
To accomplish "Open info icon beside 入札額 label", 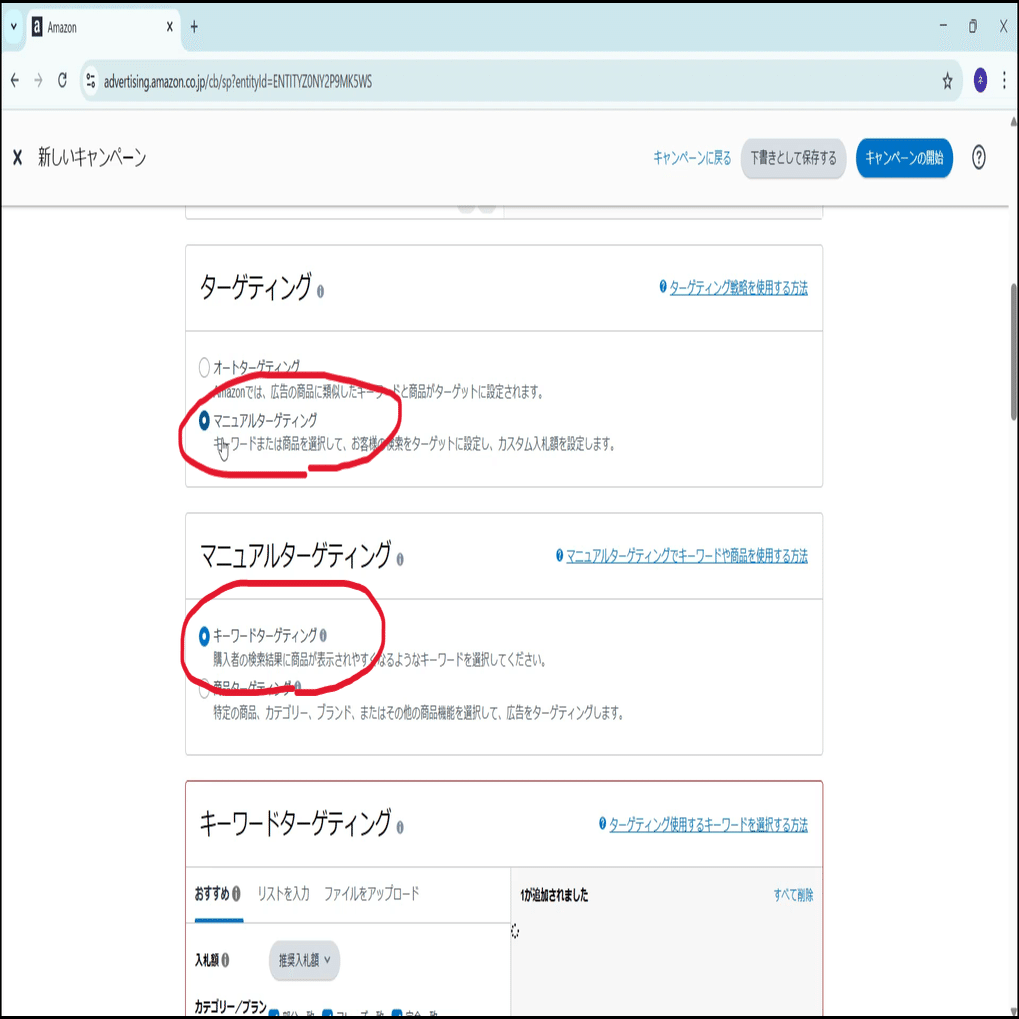I will click(x=225, y=961).
